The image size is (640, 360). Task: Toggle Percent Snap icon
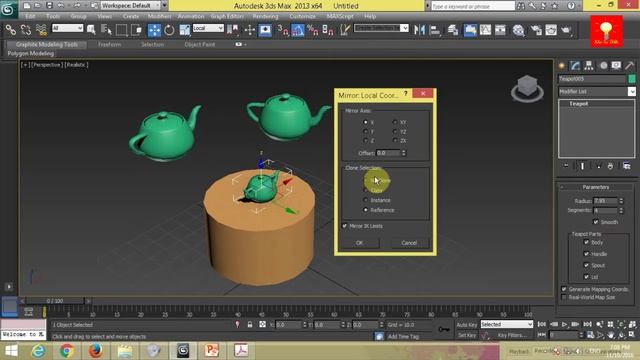pos(313,30)
